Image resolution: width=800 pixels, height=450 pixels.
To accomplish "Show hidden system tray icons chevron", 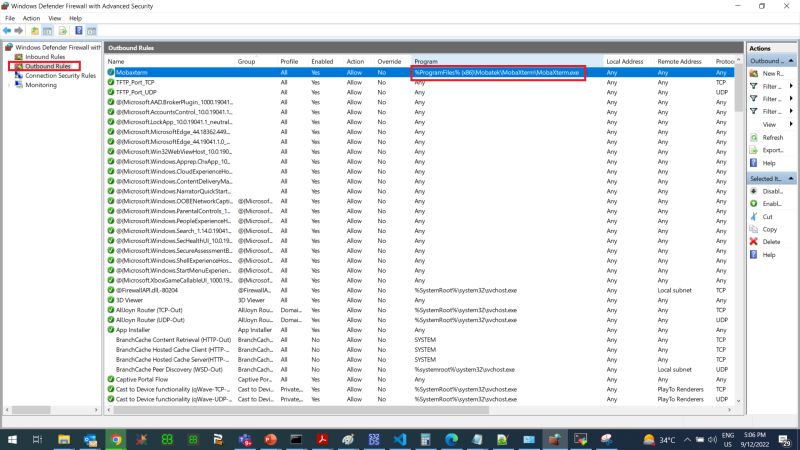I will coord(687,440).
